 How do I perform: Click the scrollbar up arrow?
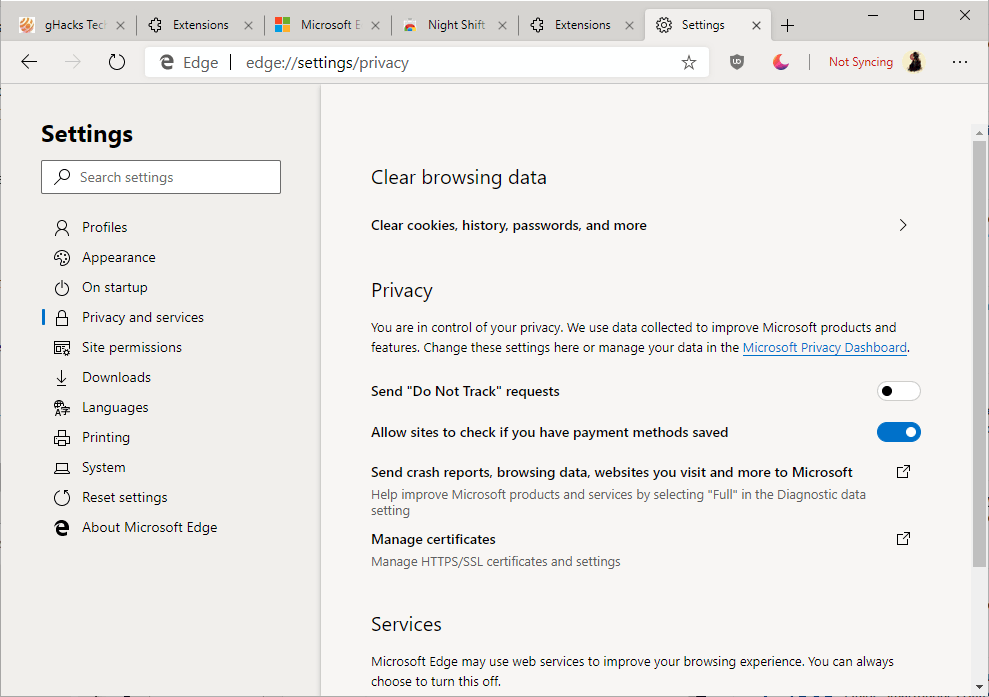[979, 133]
